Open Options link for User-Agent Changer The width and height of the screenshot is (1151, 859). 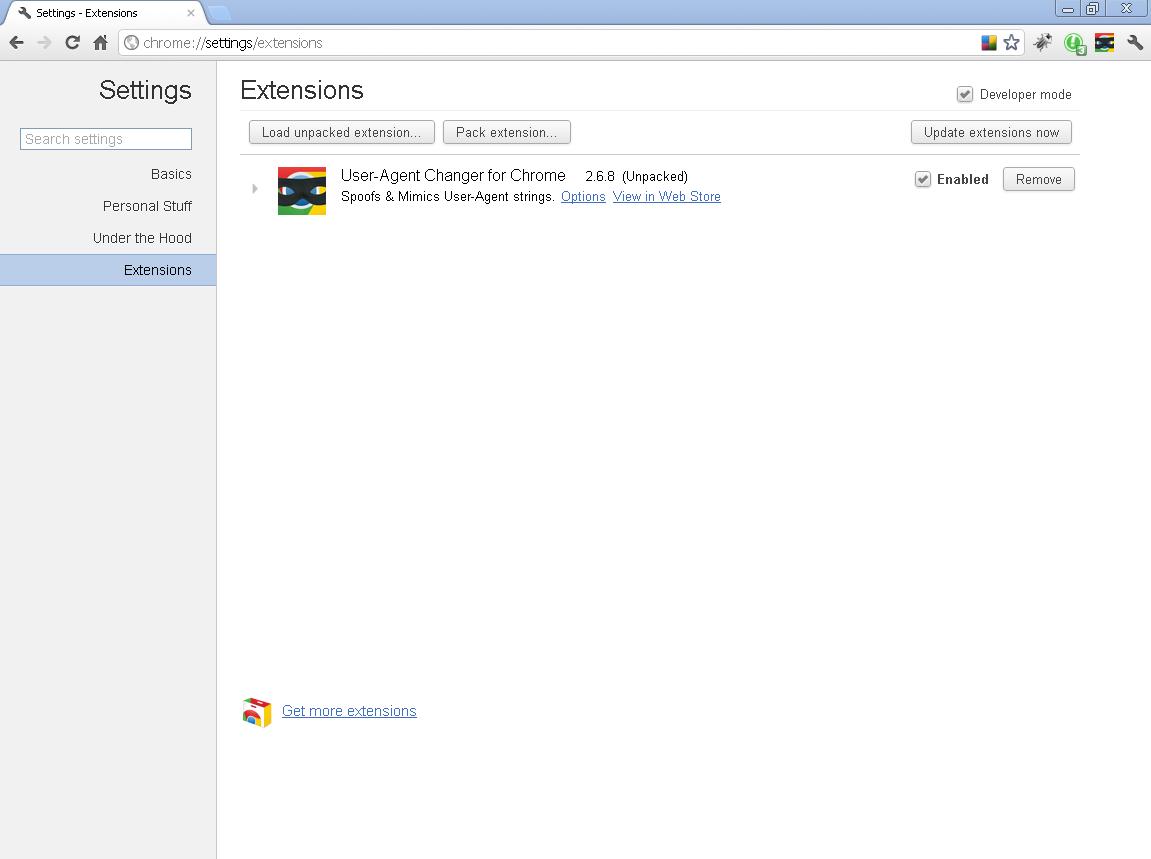583,197
